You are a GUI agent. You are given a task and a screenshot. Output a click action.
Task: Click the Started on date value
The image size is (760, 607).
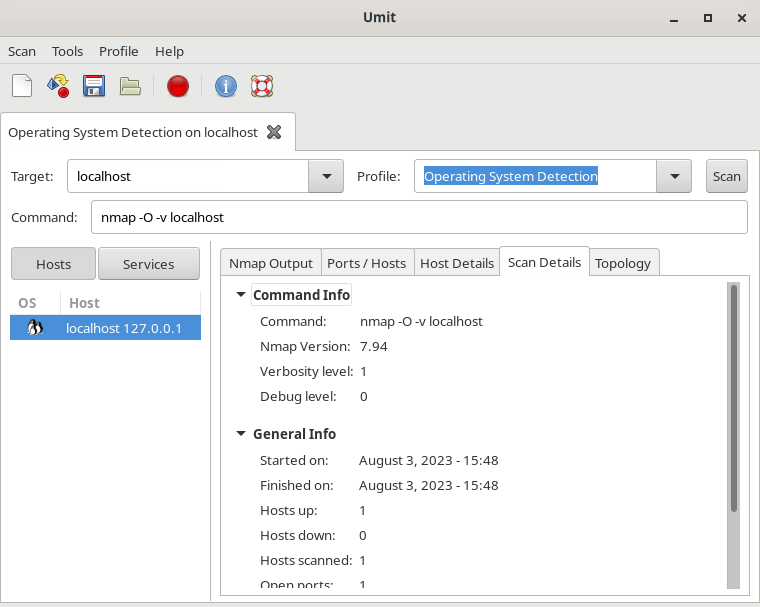[428, 460]
